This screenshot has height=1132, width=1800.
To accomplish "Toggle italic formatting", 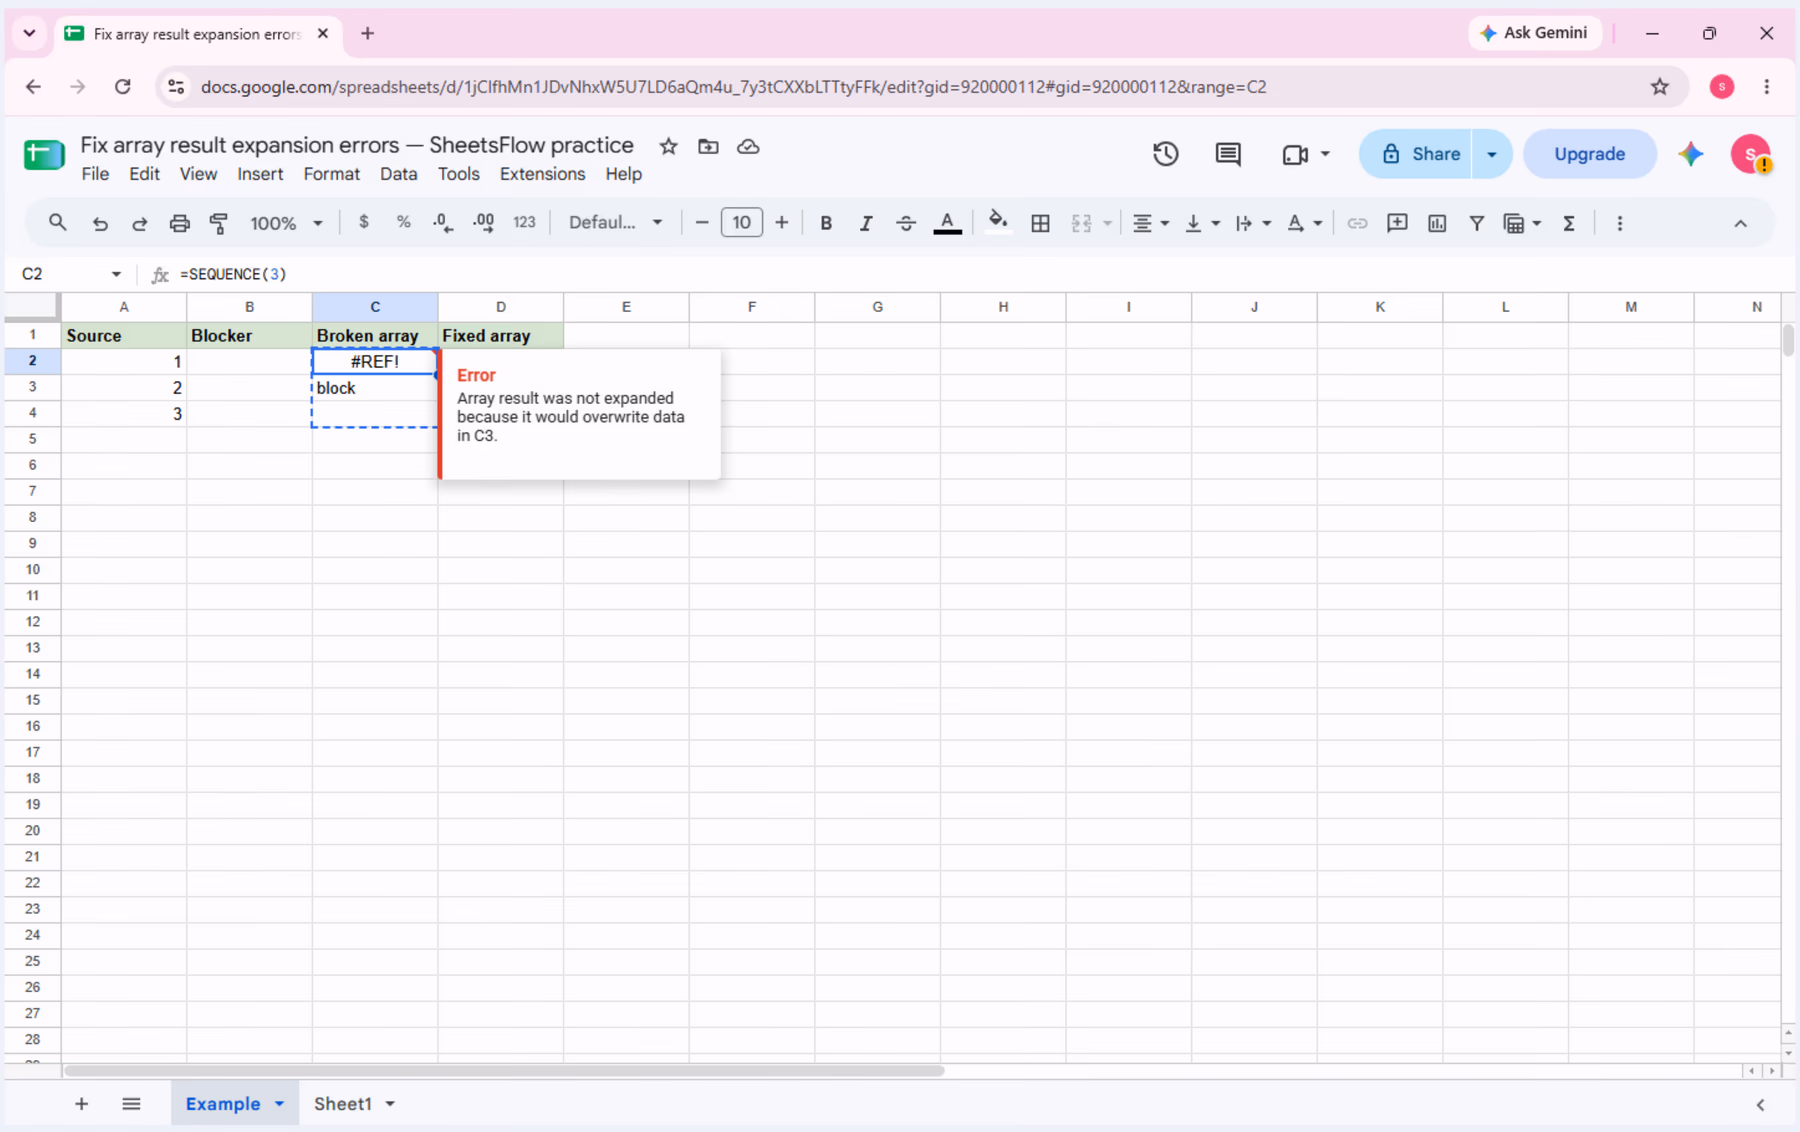I will click(866, 223).
